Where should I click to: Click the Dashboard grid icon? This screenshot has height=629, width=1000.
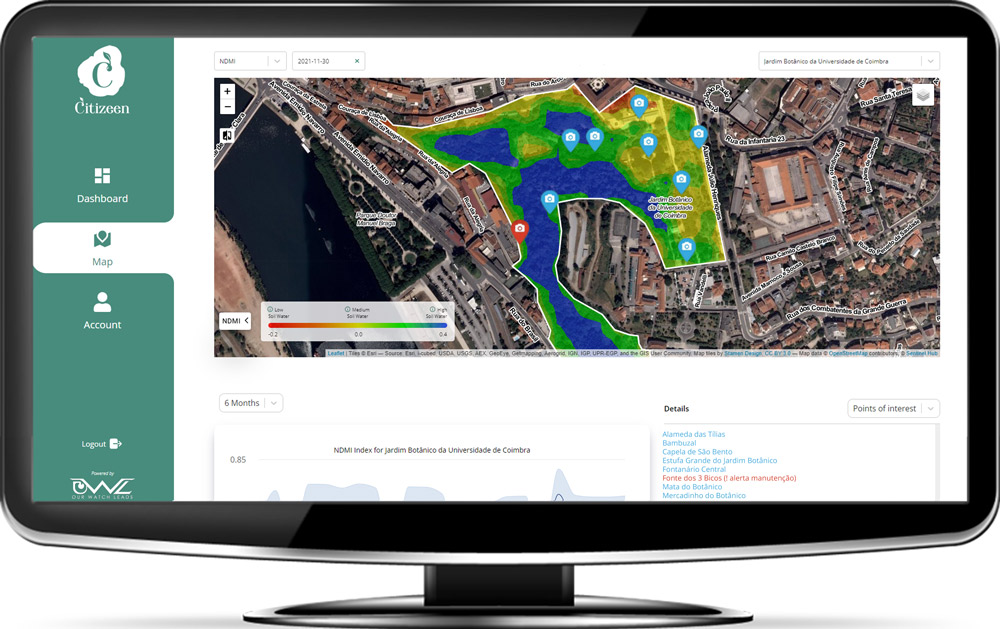click(102, 176)
